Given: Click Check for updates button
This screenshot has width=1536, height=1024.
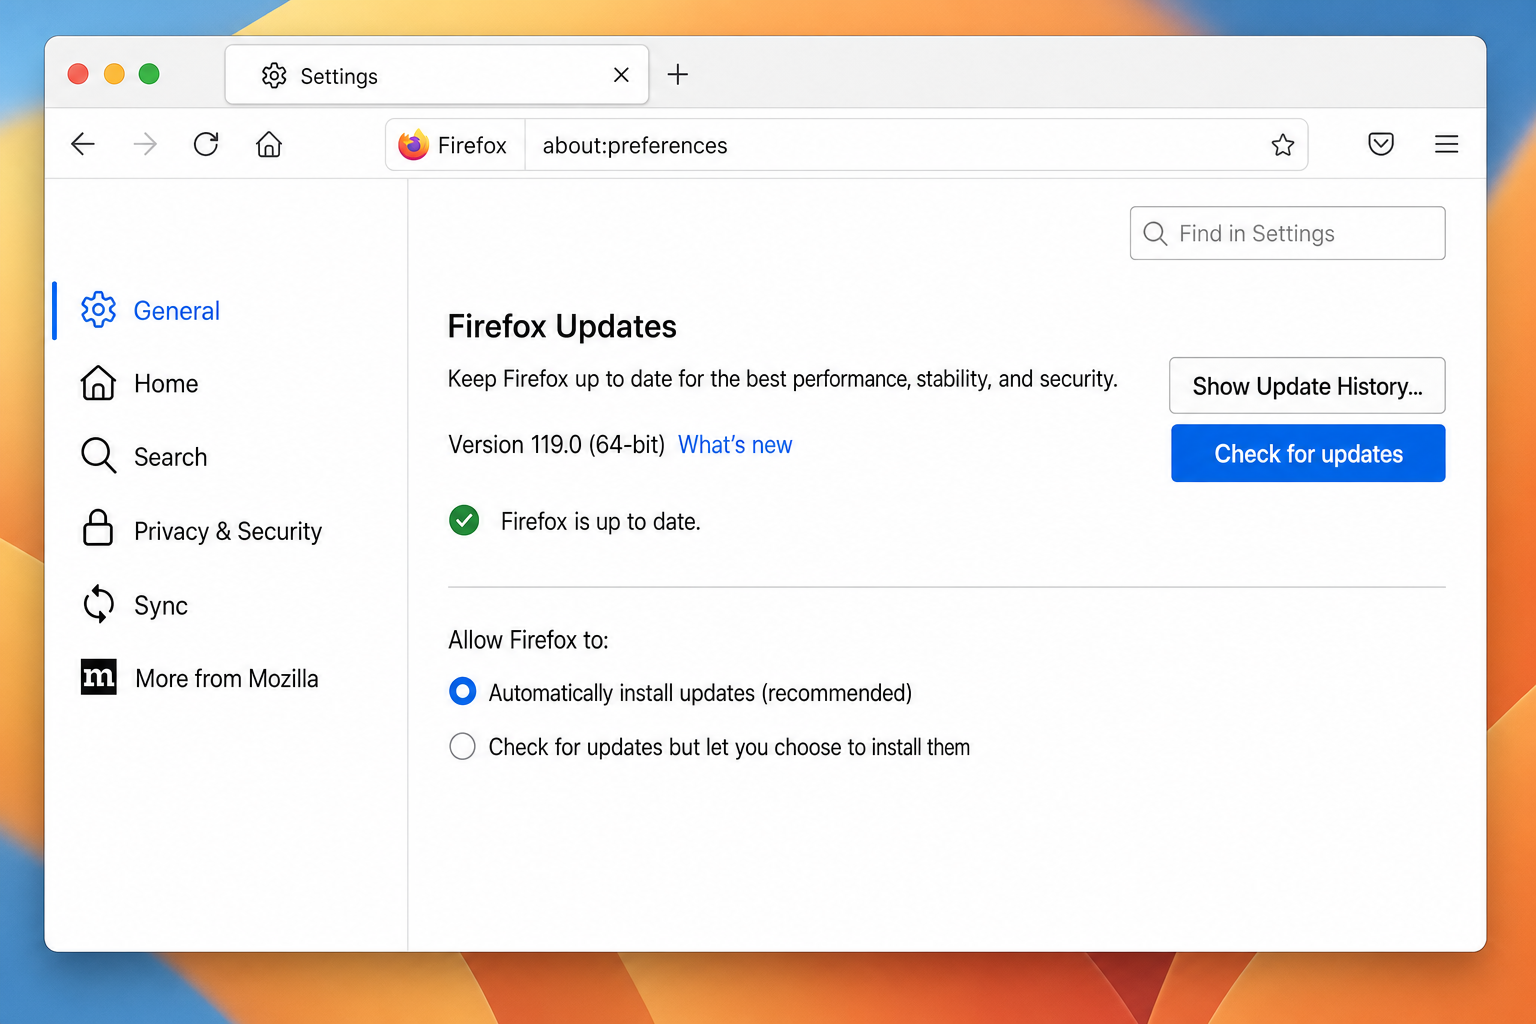Looking at the screenshot, I should [1308, 453].
